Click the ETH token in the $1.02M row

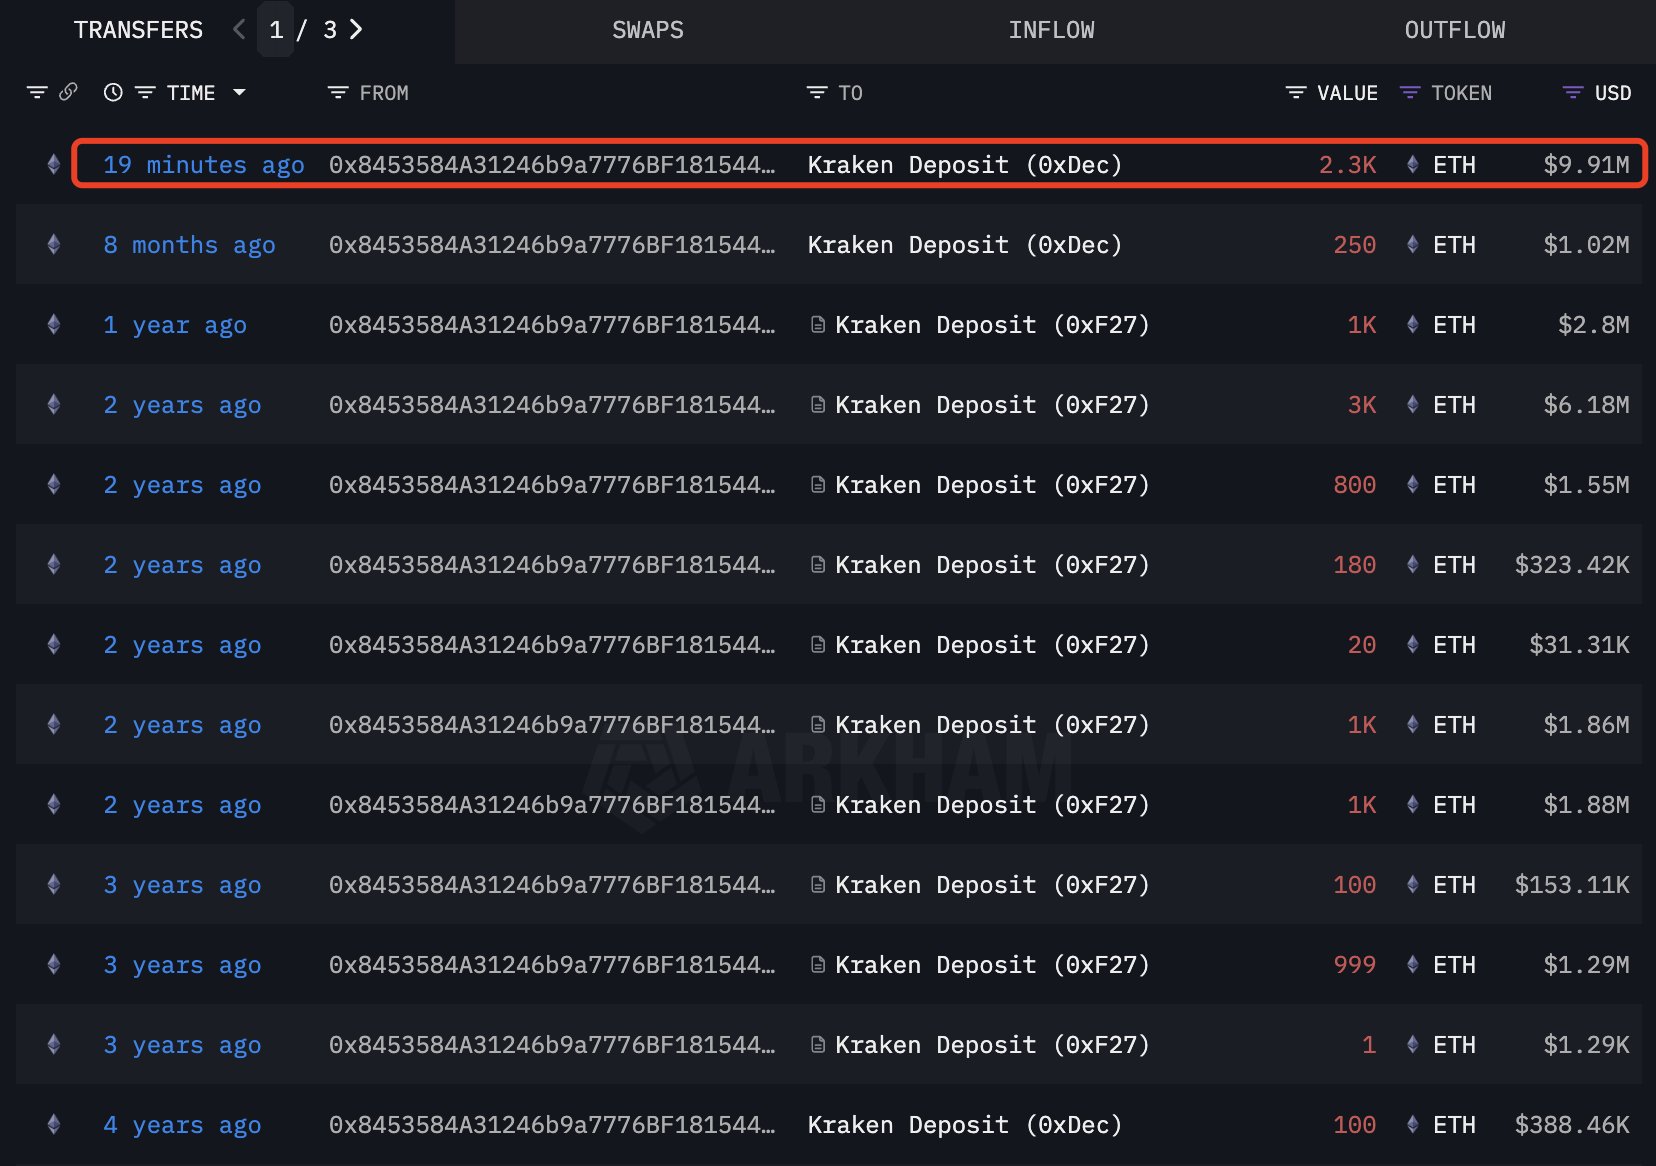1441,245
